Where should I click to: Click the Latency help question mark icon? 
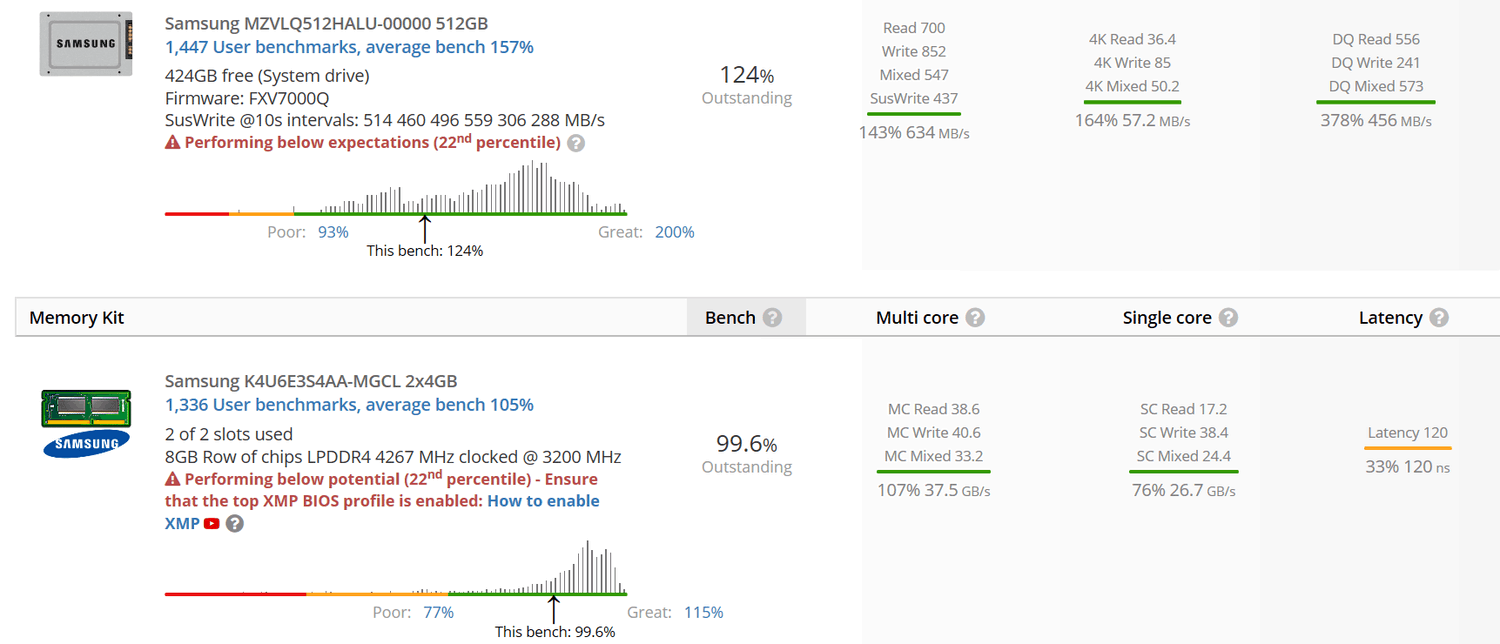point(1439,317)
